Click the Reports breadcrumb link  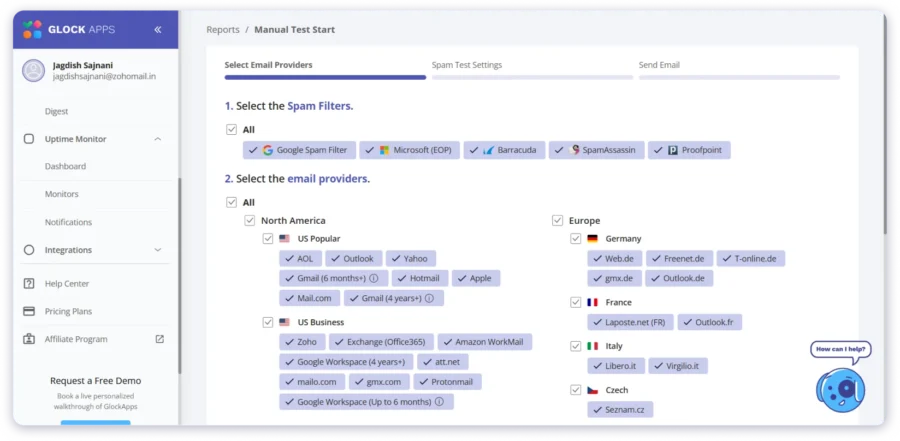coord(223,29)
